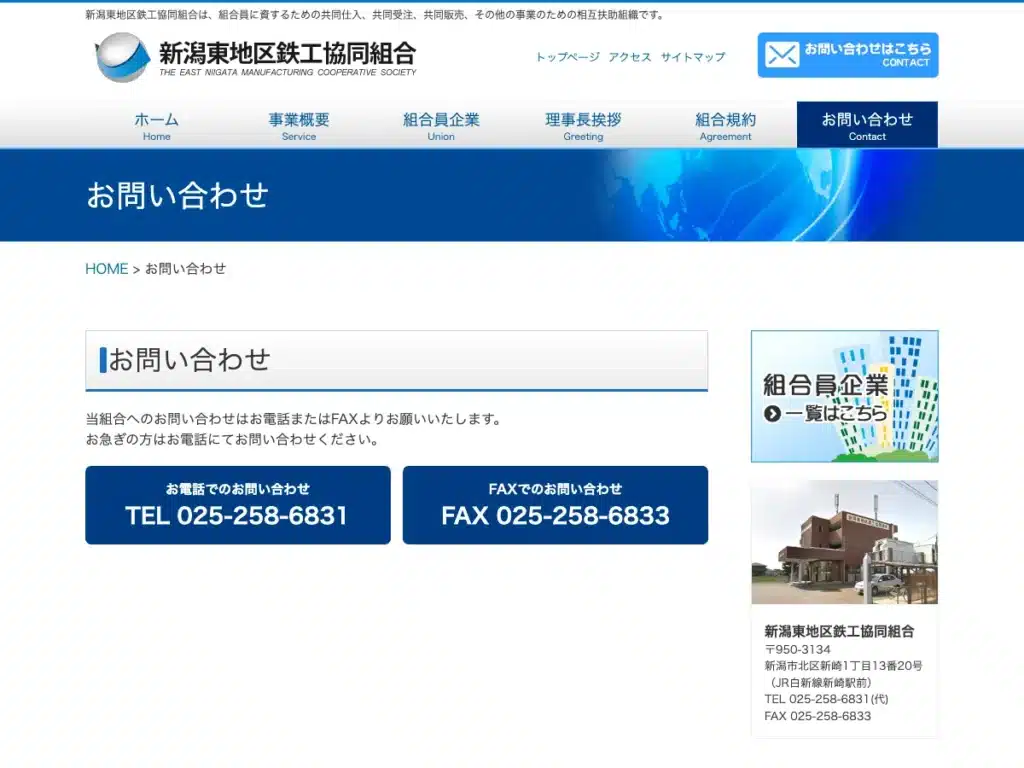Open the ホーム Home menu item
This screenshot has height=768, width=1024.
coord(157,125)
